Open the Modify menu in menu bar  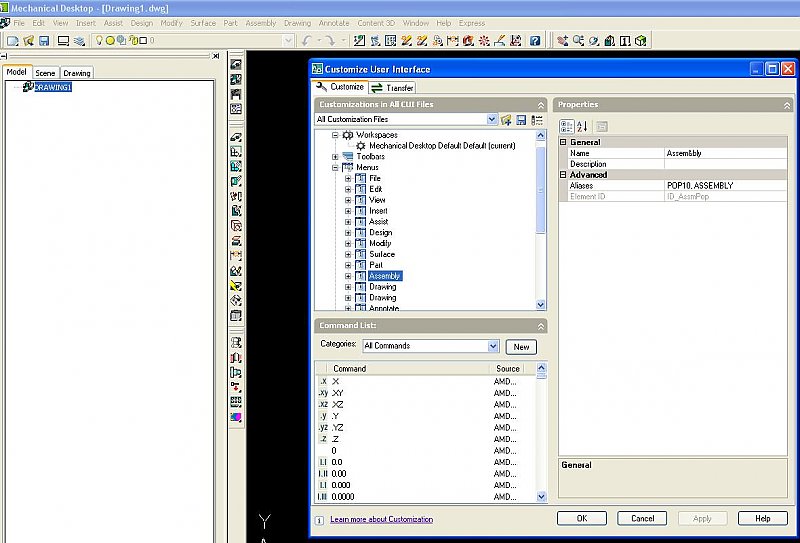pyautogui.click(x=171, y=23)
